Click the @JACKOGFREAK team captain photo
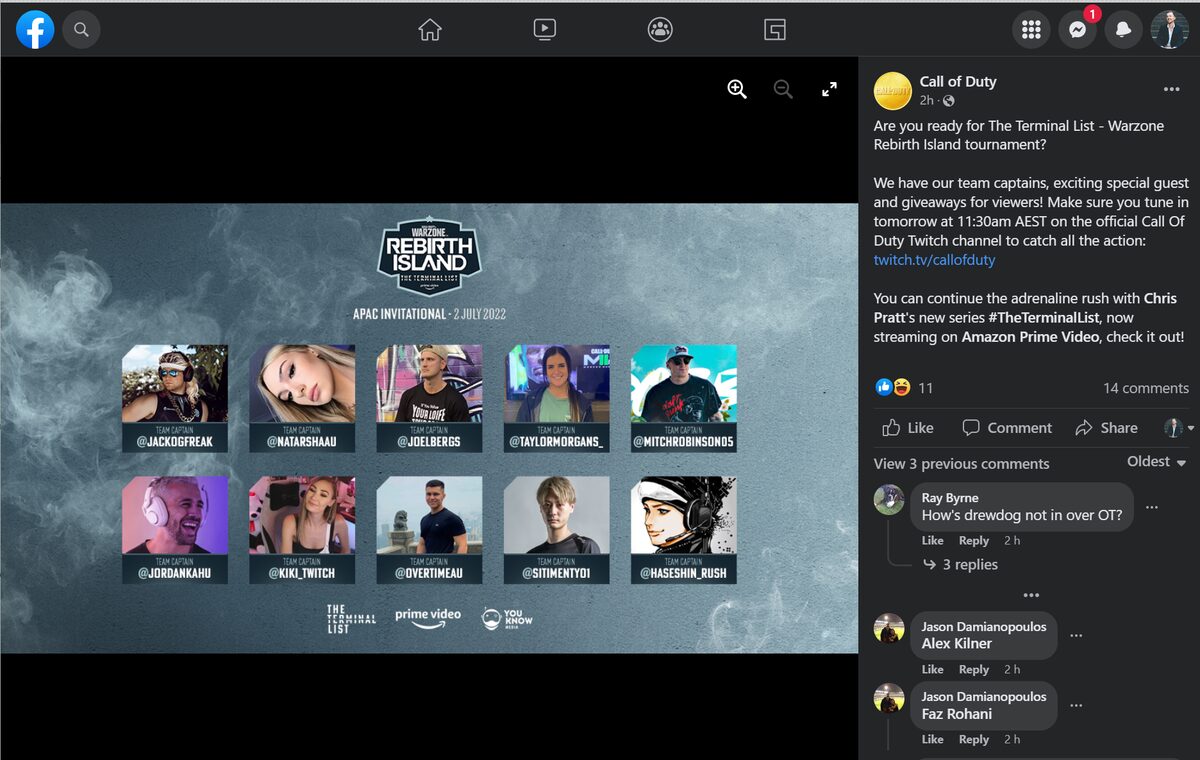This screenshot has height=760, width=1200. coord(175,385)
